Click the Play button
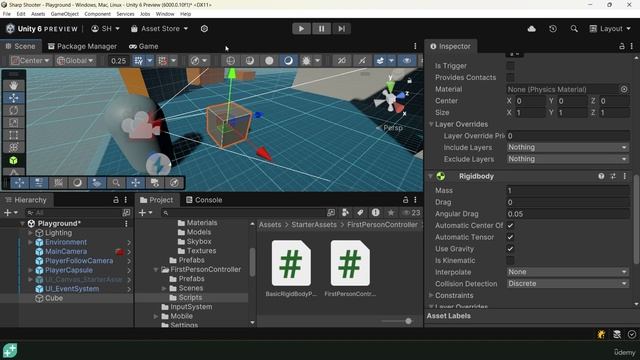The image size is (640, 360). (301, 29)
